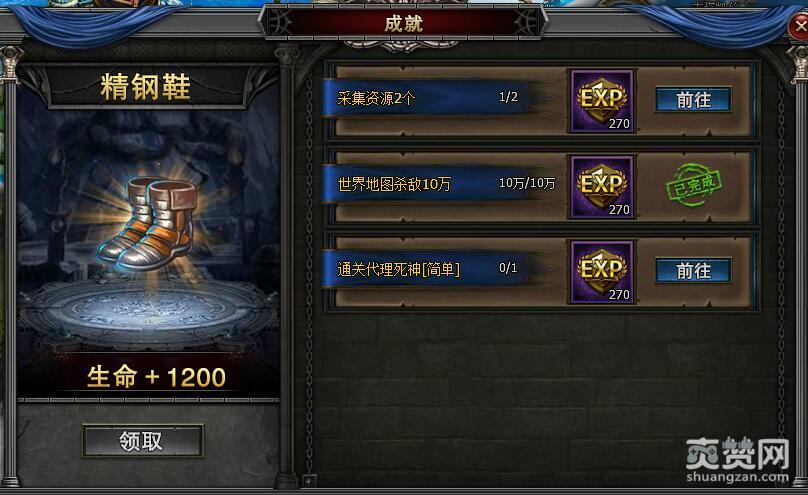Select the 通关代理死神[简单] task banner

428,268
